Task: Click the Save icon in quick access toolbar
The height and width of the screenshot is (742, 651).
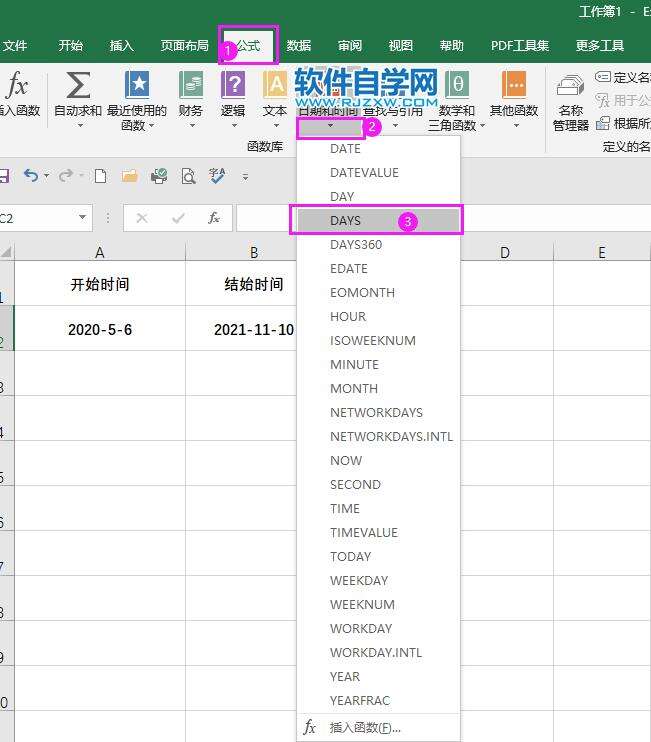Action: 4,176
